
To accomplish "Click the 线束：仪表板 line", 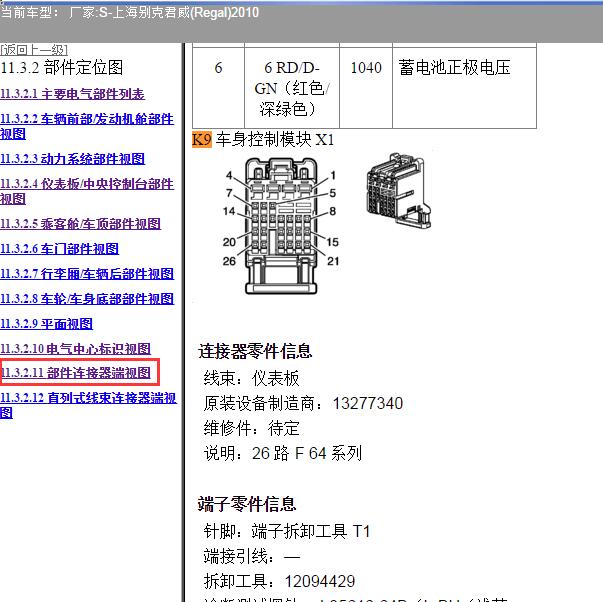I will (x=252, y=378).
